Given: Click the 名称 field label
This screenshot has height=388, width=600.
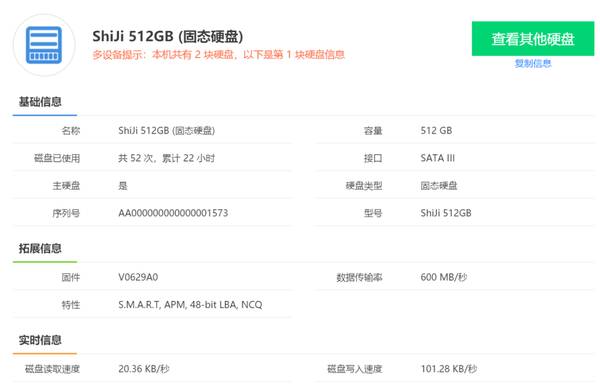Looking at the screenshot, I should 71,130.
